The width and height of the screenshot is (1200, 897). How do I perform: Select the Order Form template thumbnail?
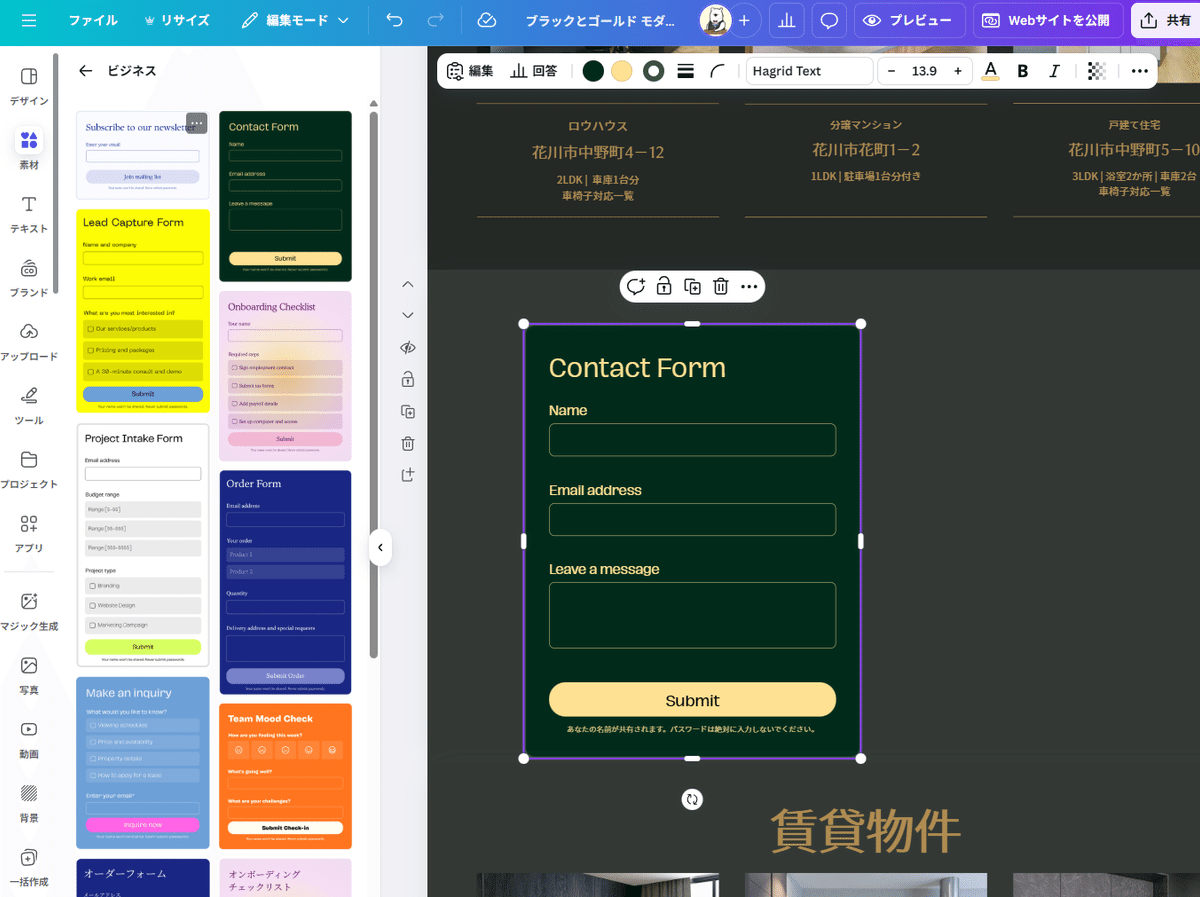(x=285, y=582)
